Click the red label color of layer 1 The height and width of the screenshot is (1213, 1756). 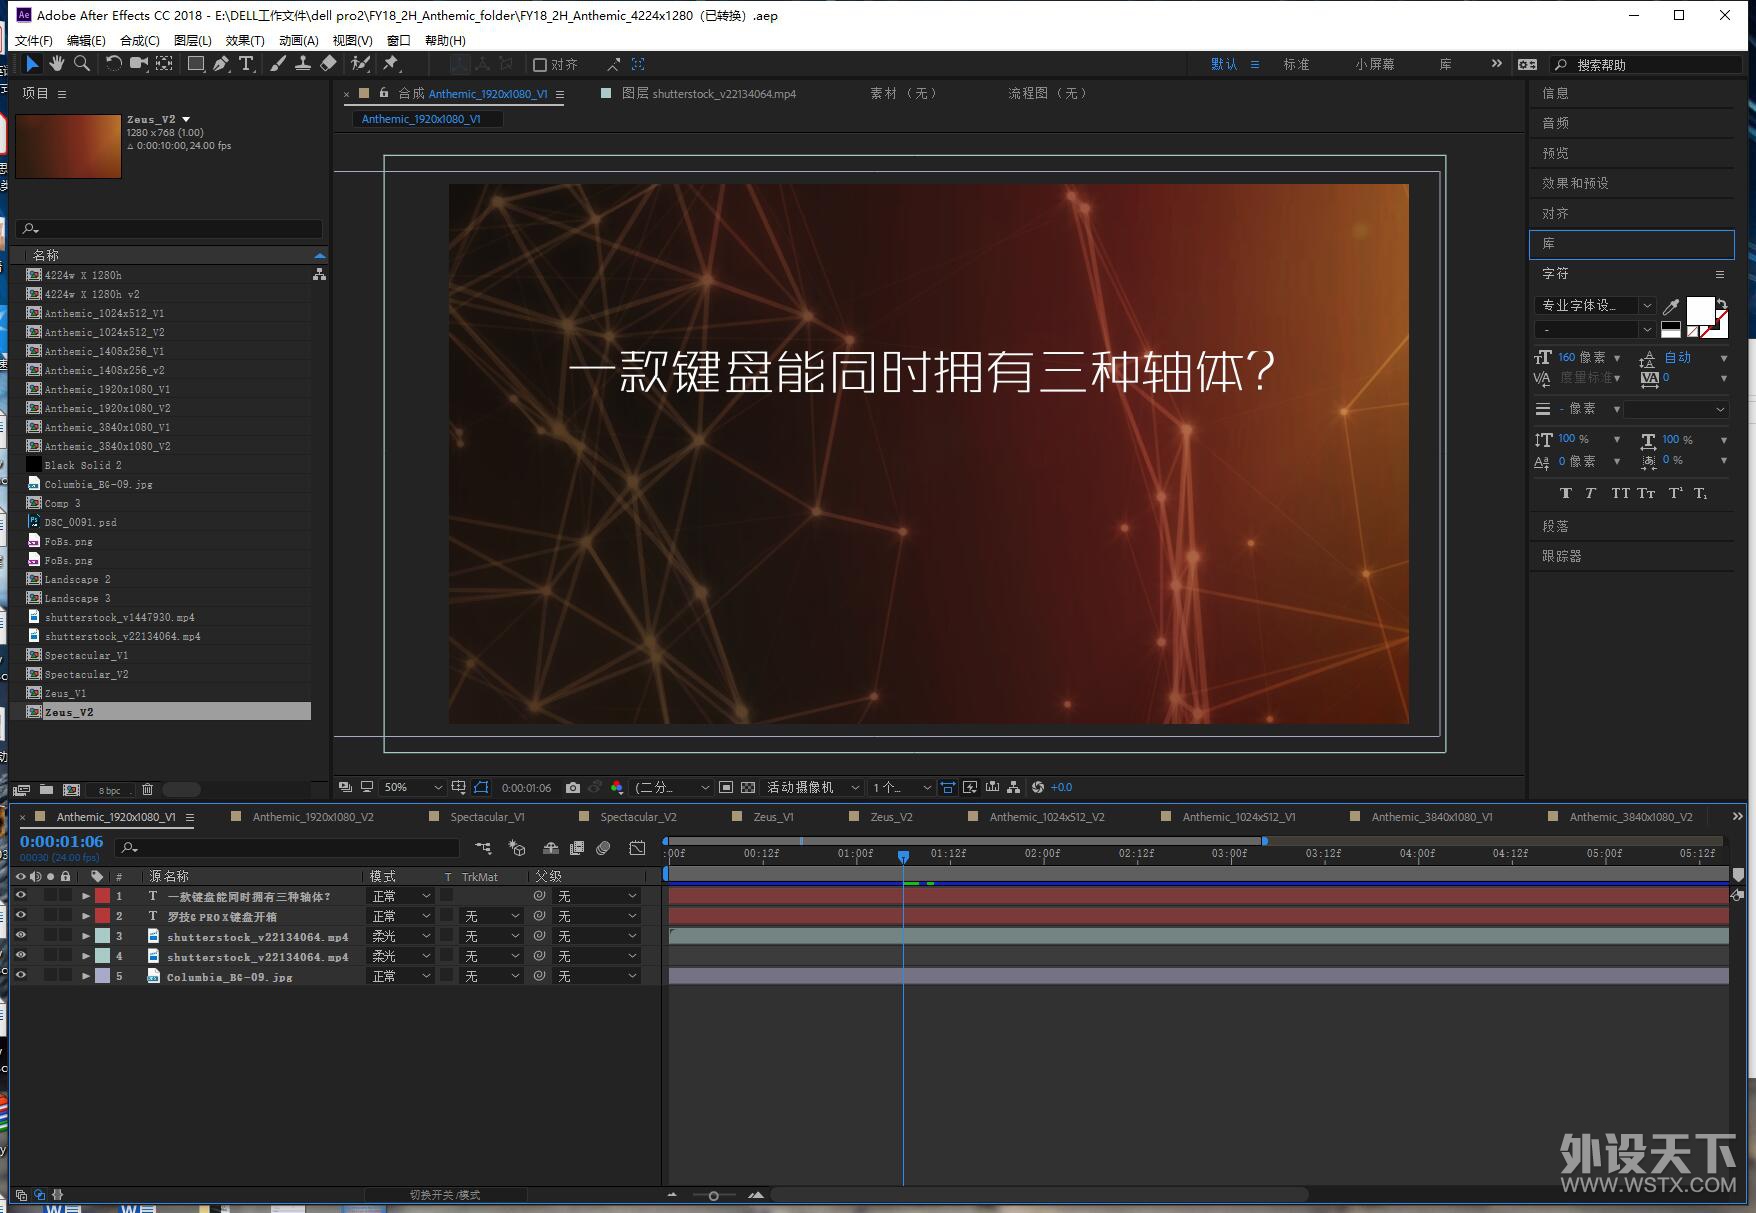(102, 896)
